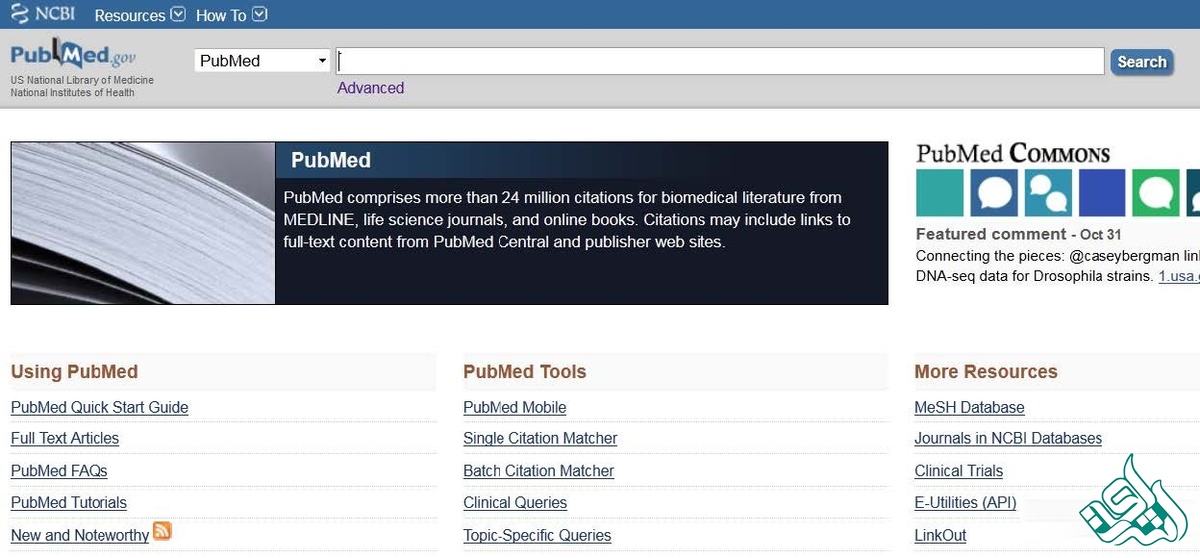Click the teal blank square PubMed Commons icon
Viewport: 1200px width, 558px height.
pyautogui.click(x=939, y=193)
